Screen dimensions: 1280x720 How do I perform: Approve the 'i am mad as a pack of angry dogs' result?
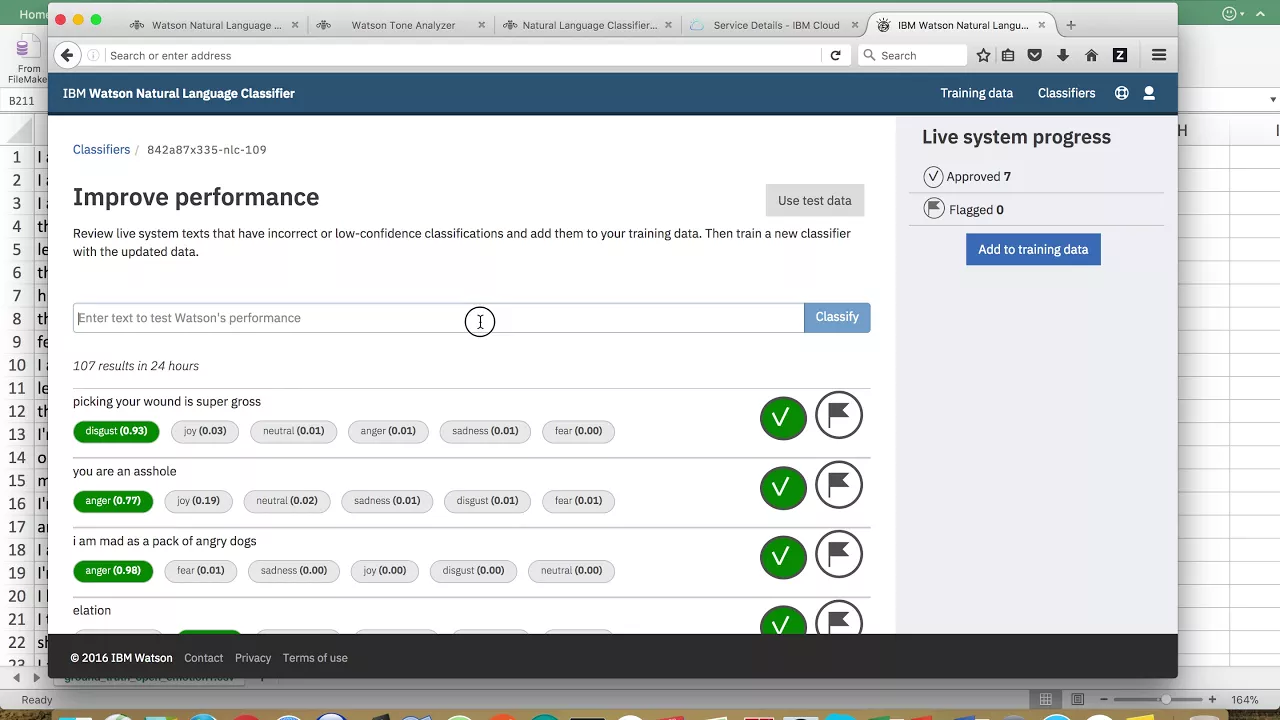(x=783, y=557)
